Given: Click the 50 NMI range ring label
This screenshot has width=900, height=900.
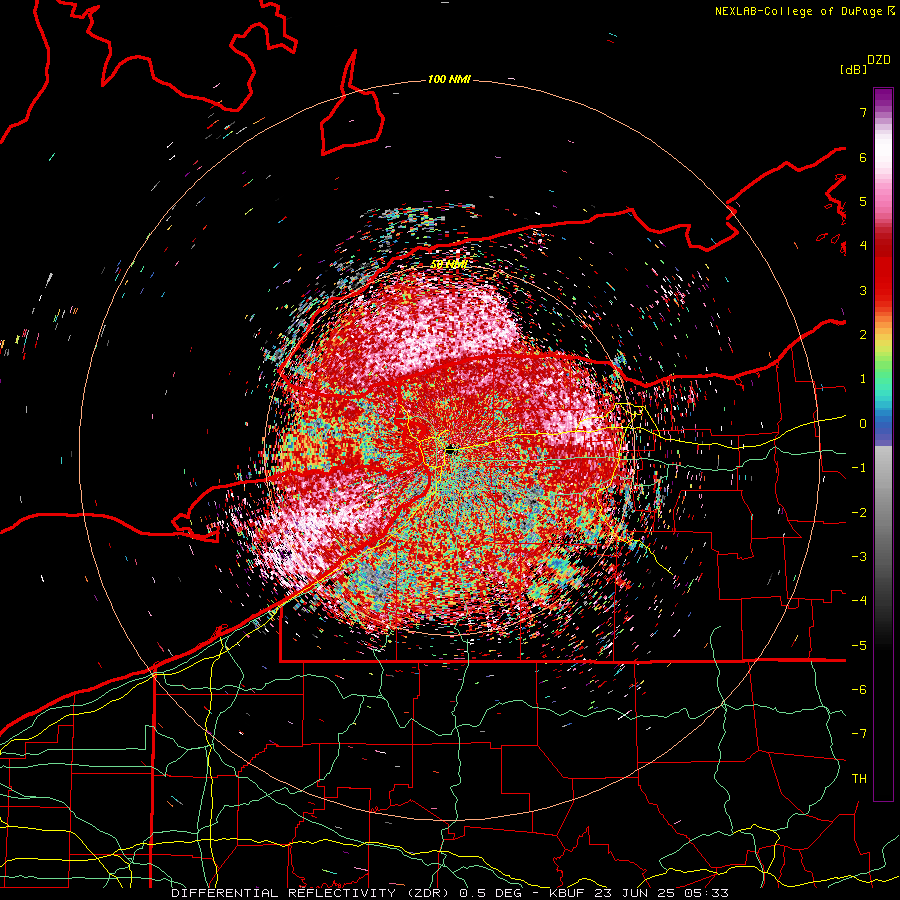Looking at the screenshot, I should pos(449,264).
